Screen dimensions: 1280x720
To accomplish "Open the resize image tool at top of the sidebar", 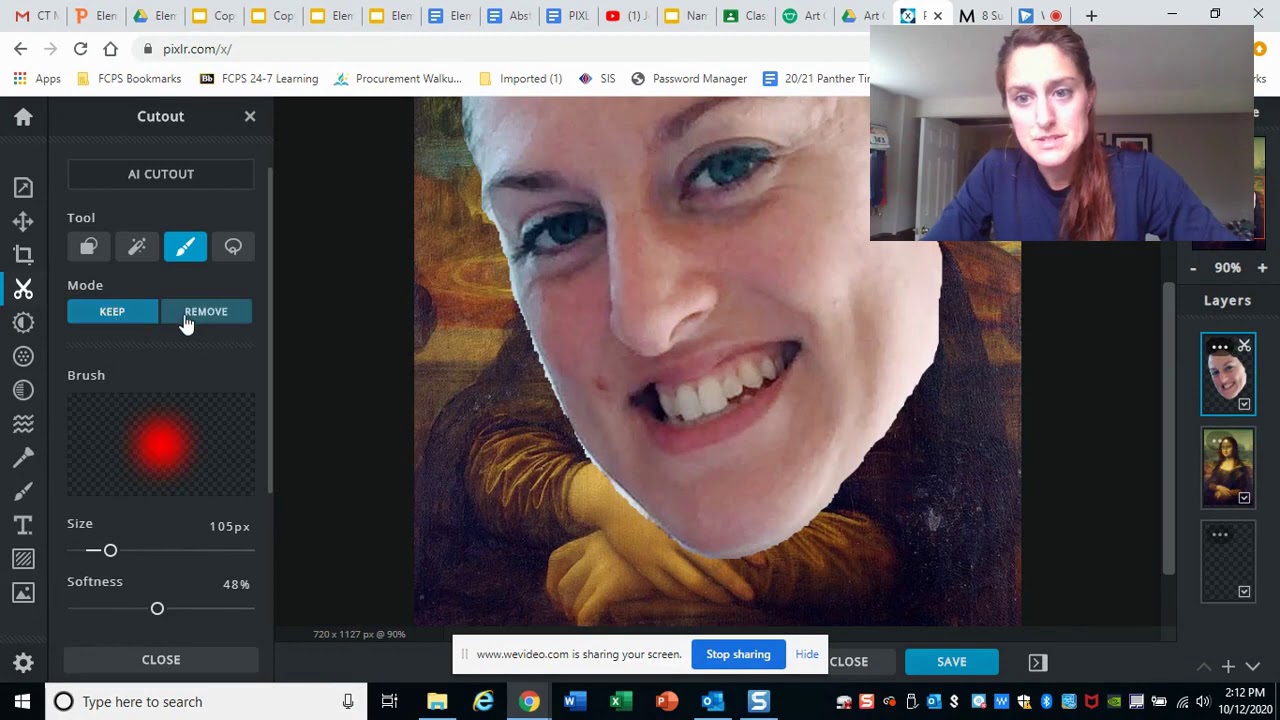I will pyautogui.click(x=23, y=187).
